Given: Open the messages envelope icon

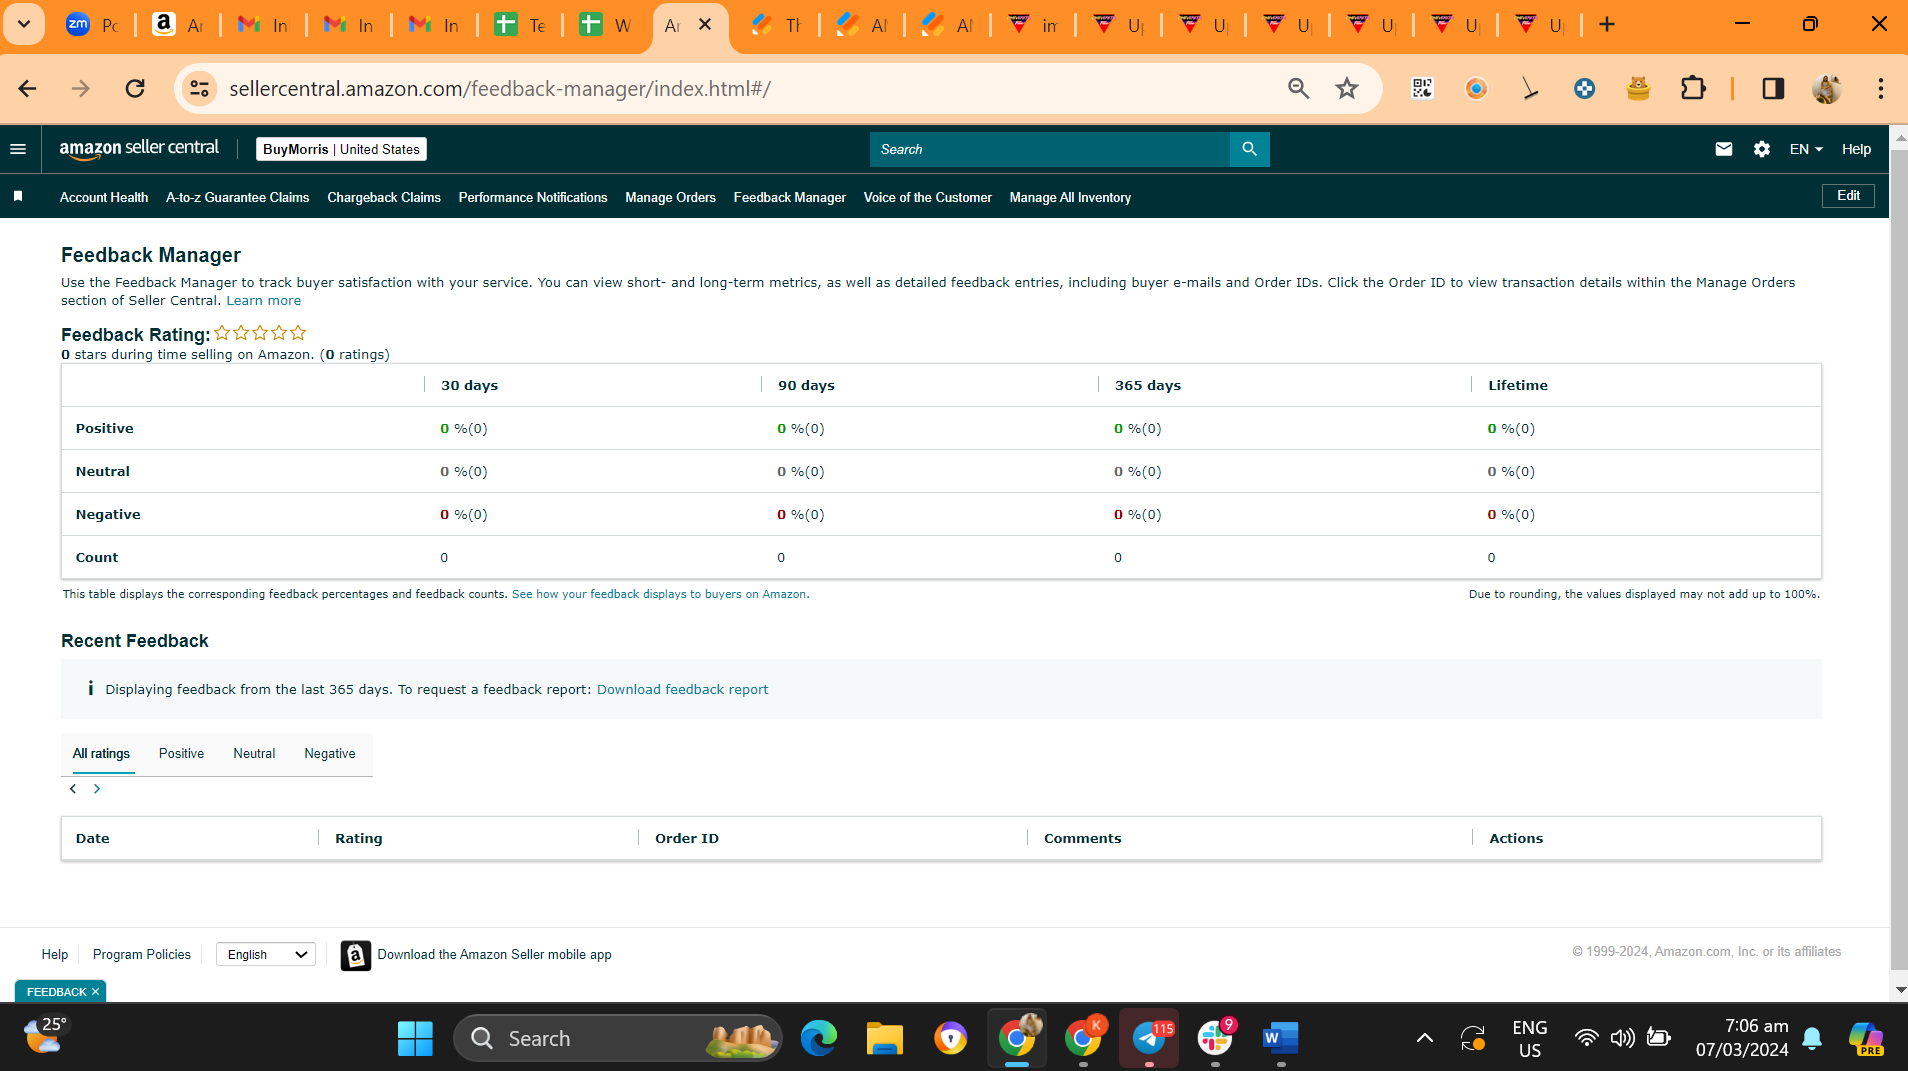Looking at the screenshot, I should [1723, 149].
